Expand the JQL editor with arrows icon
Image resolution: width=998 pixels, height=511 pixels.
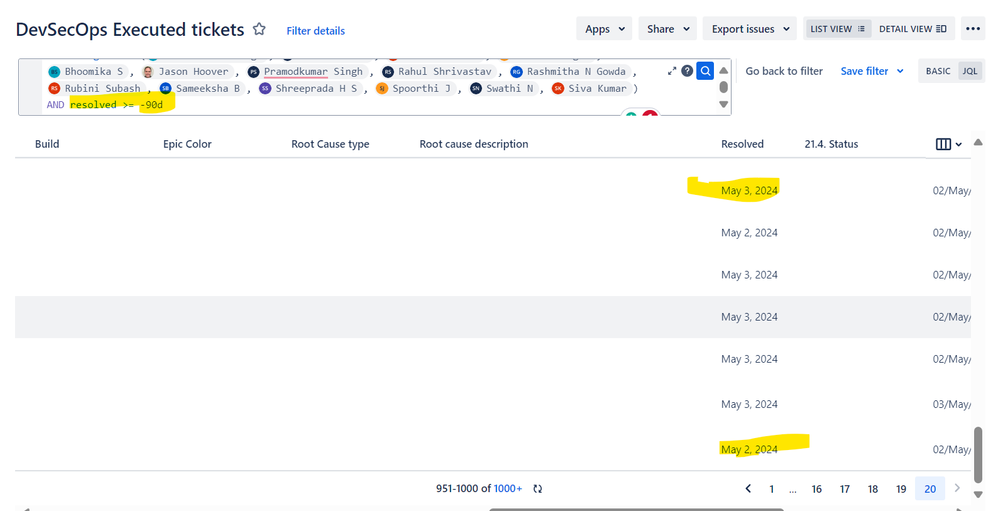click(672, 71)
